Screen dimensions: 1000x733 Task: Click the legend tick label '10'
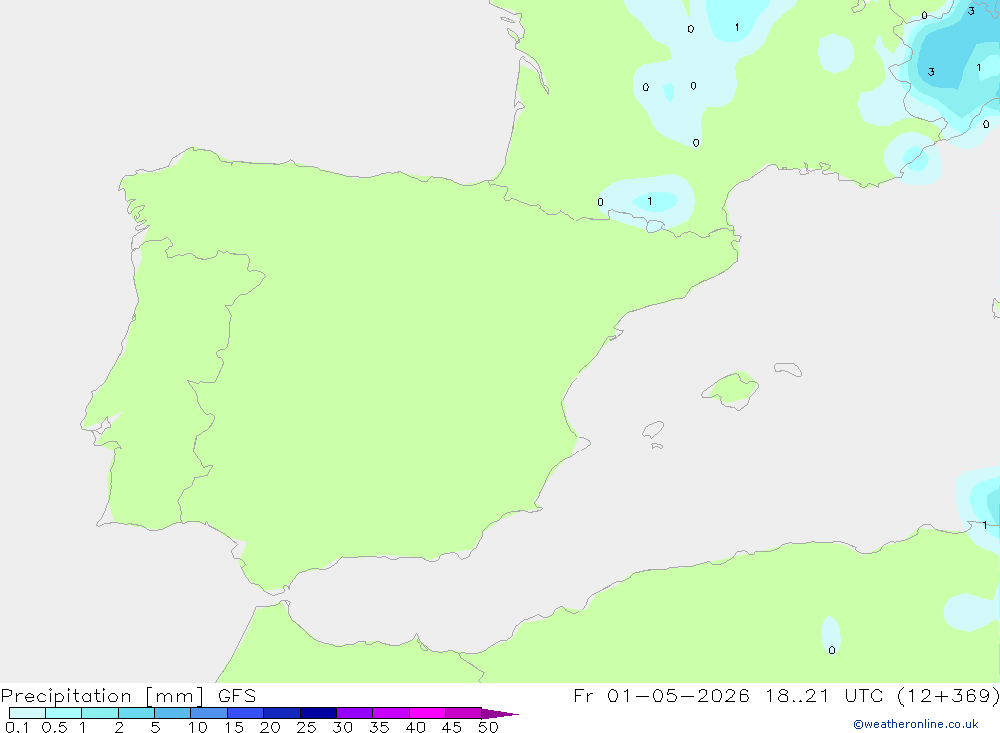(198, 727)
